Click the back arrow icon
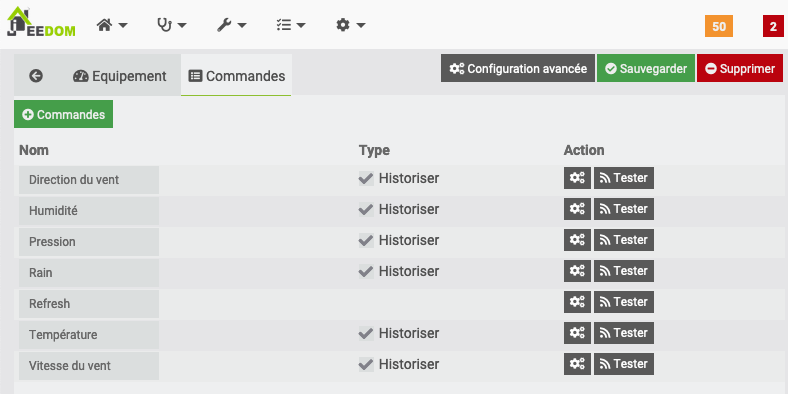The image size is (788, 394). (36, 76)
